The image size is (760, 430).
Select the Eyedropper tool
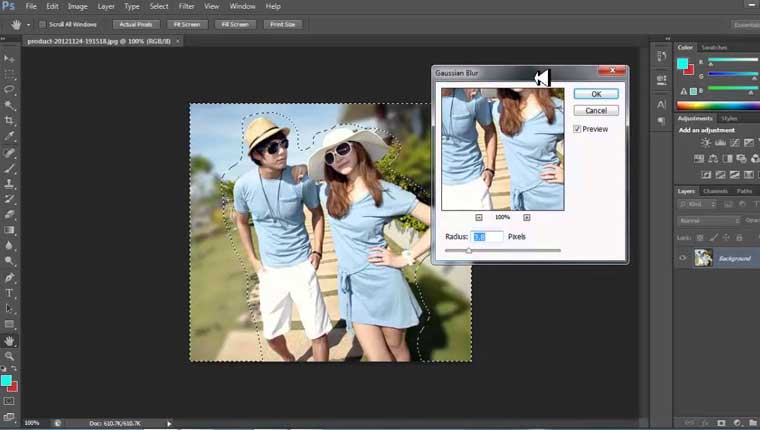pyautogui.click(x=10, y=136)
